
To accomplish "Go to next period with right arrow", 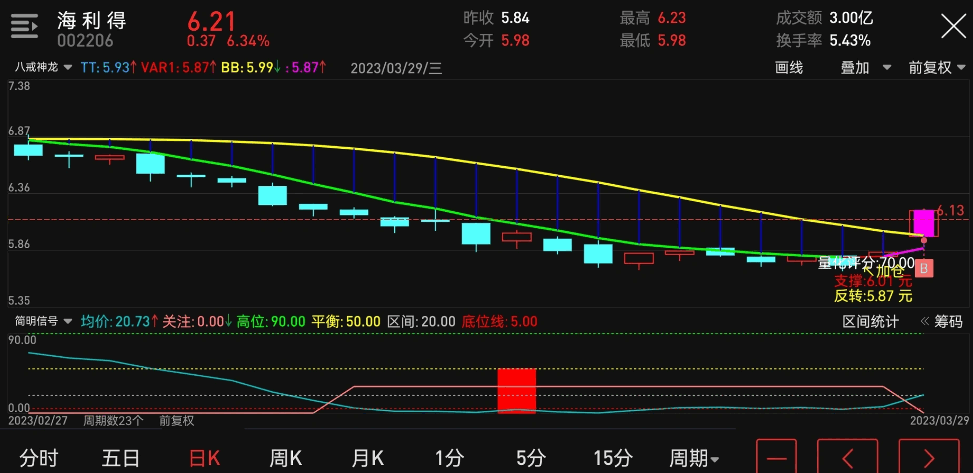I will tap(929, 459).
